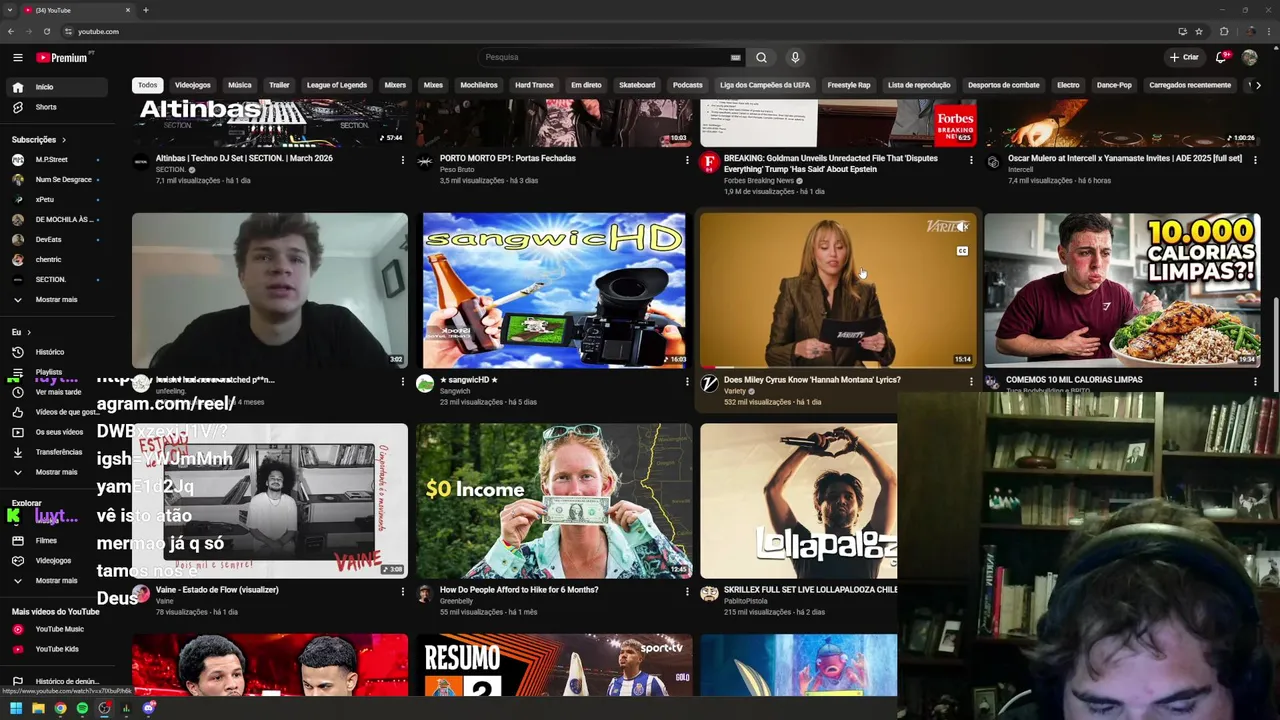Open Spotify from the taskbar
This screenshot has width=1280, height=720.
[x=82, y=708]
